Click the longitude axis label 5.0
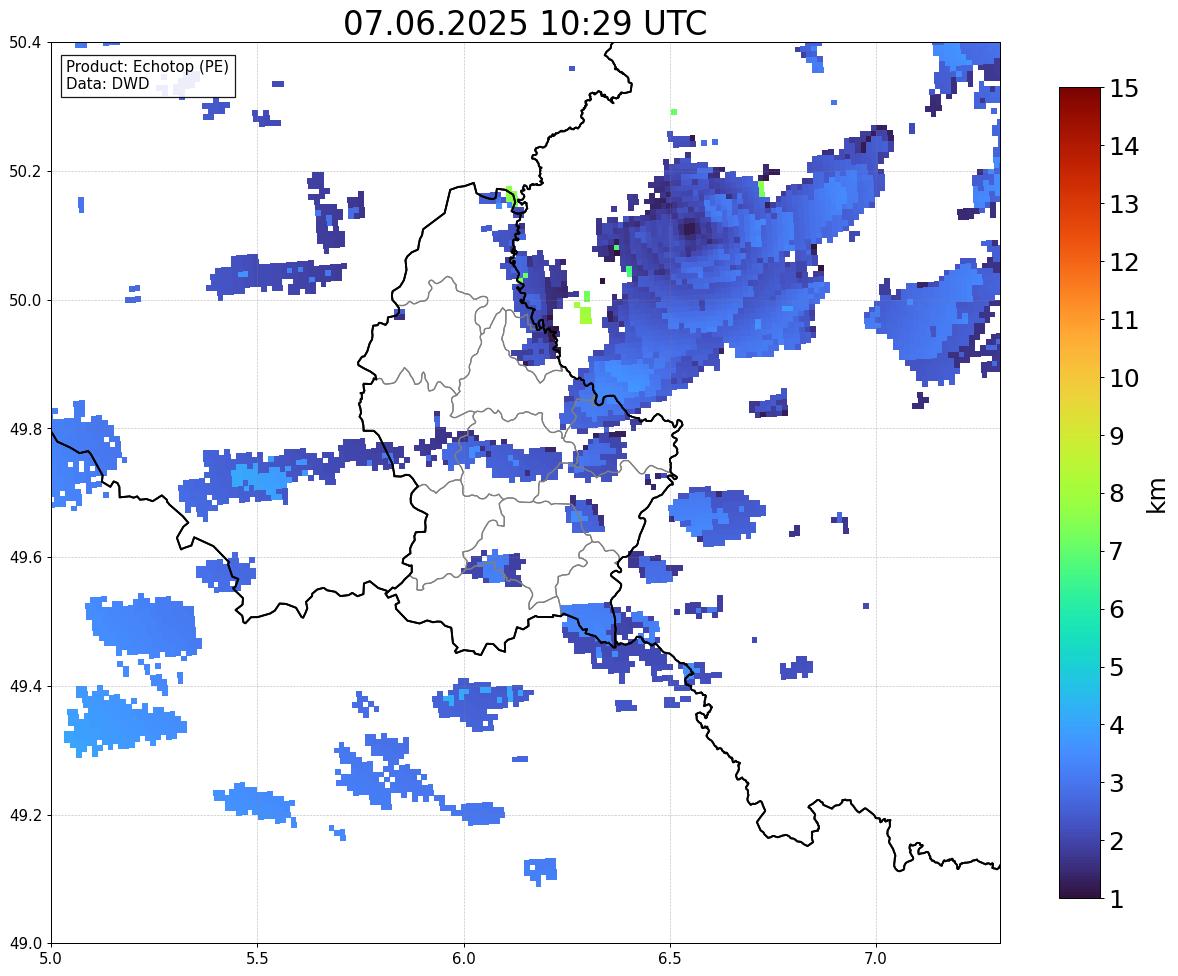 pyautogui.click(x=51, y=959)
